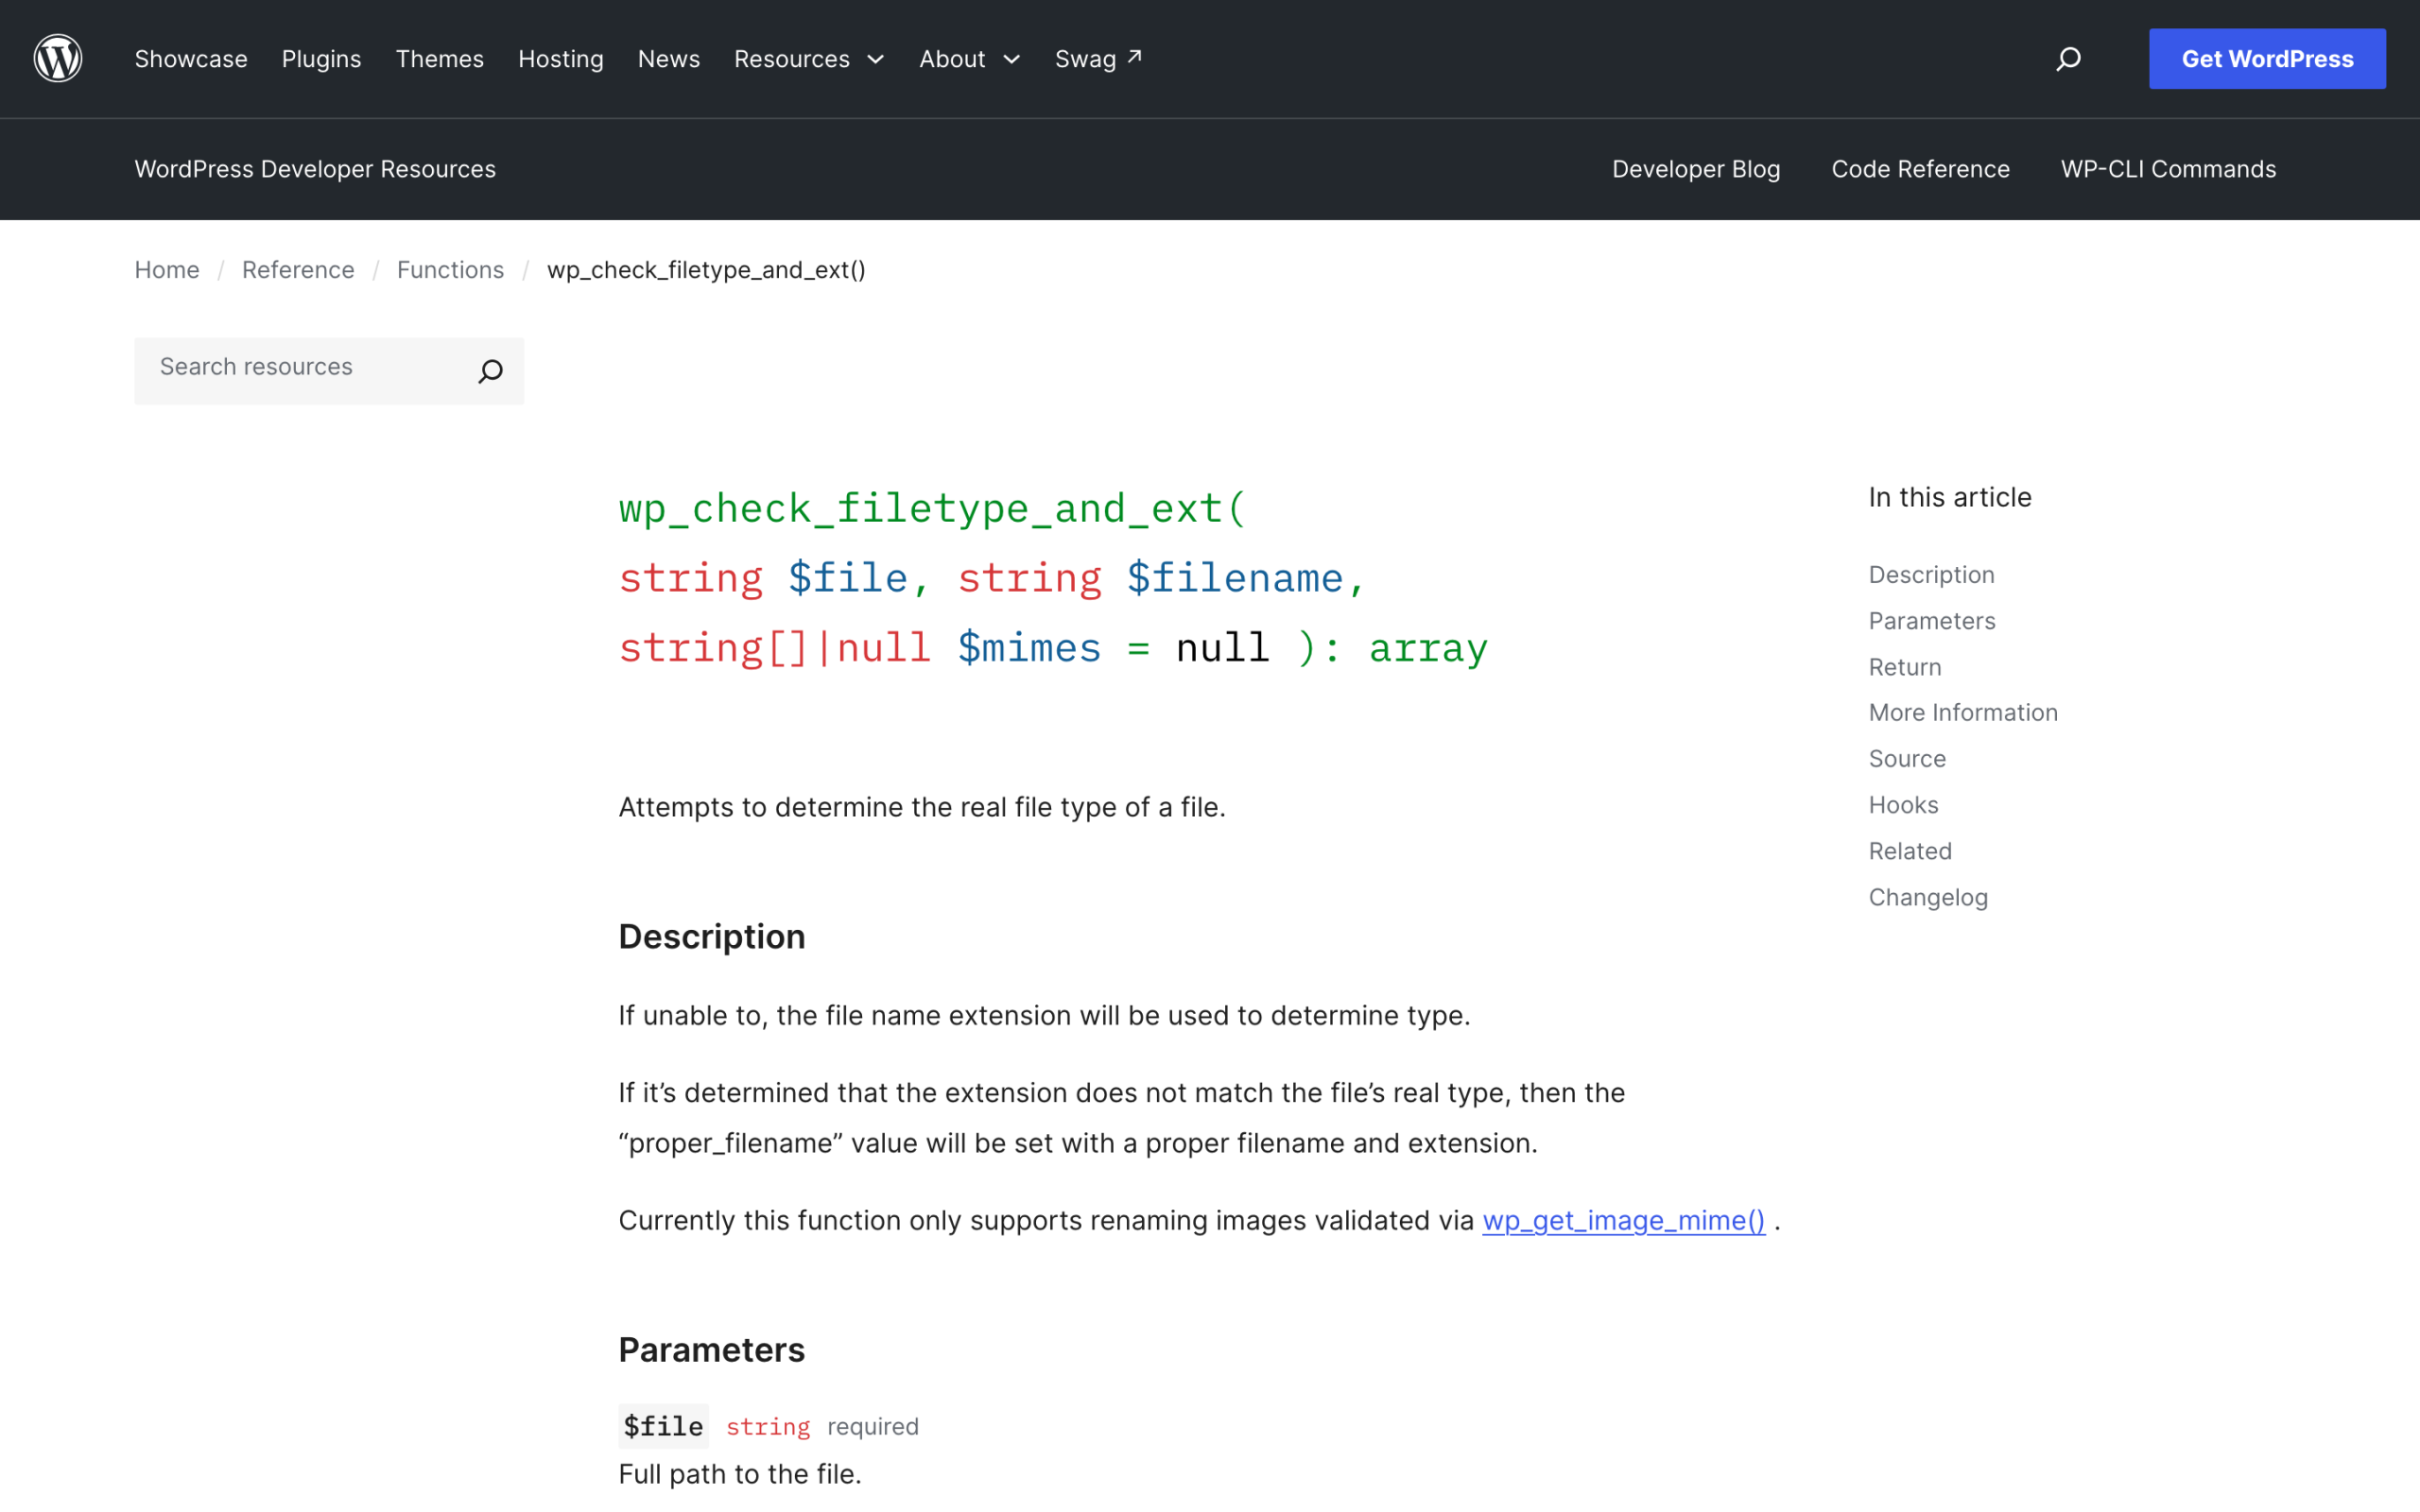The image size is (2420, 1512).
Task: Go to Showcase in top navigation
Action: click(191, 59)
